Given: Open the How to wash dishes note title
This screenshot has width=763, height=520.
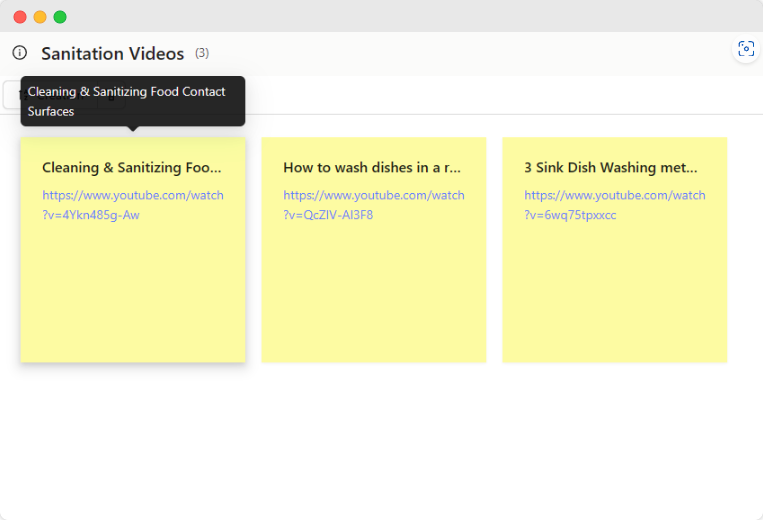Looking at the screenshot, I should click(x=372, y=167).
